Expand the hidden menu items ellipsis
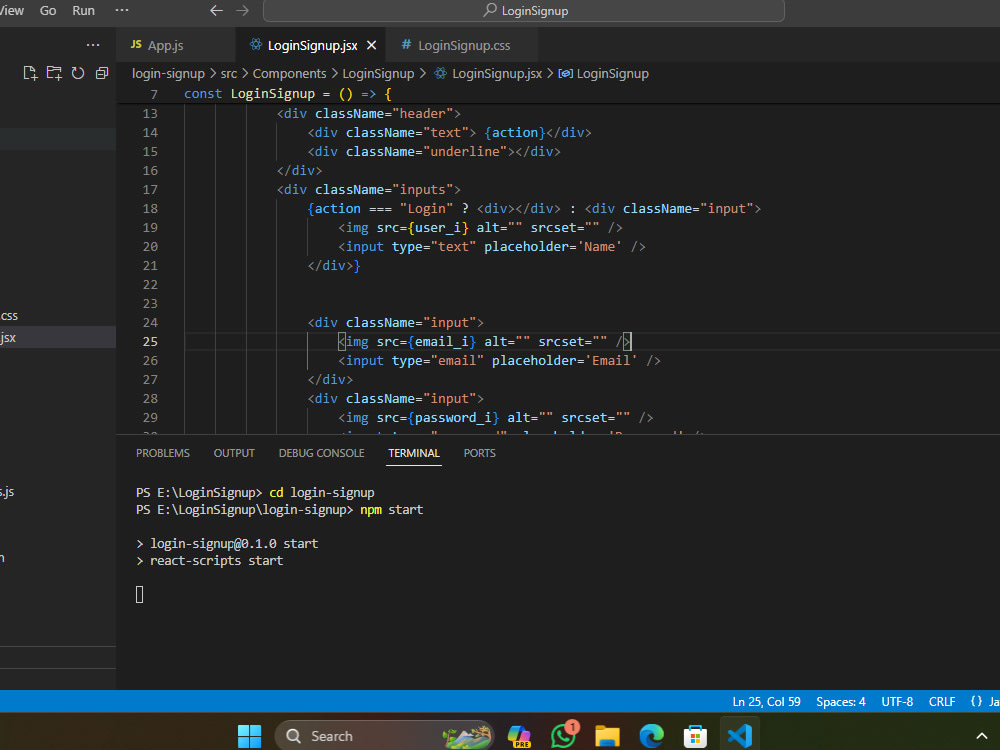Viewport: 1000px width, 750px height. click(122, 10)
